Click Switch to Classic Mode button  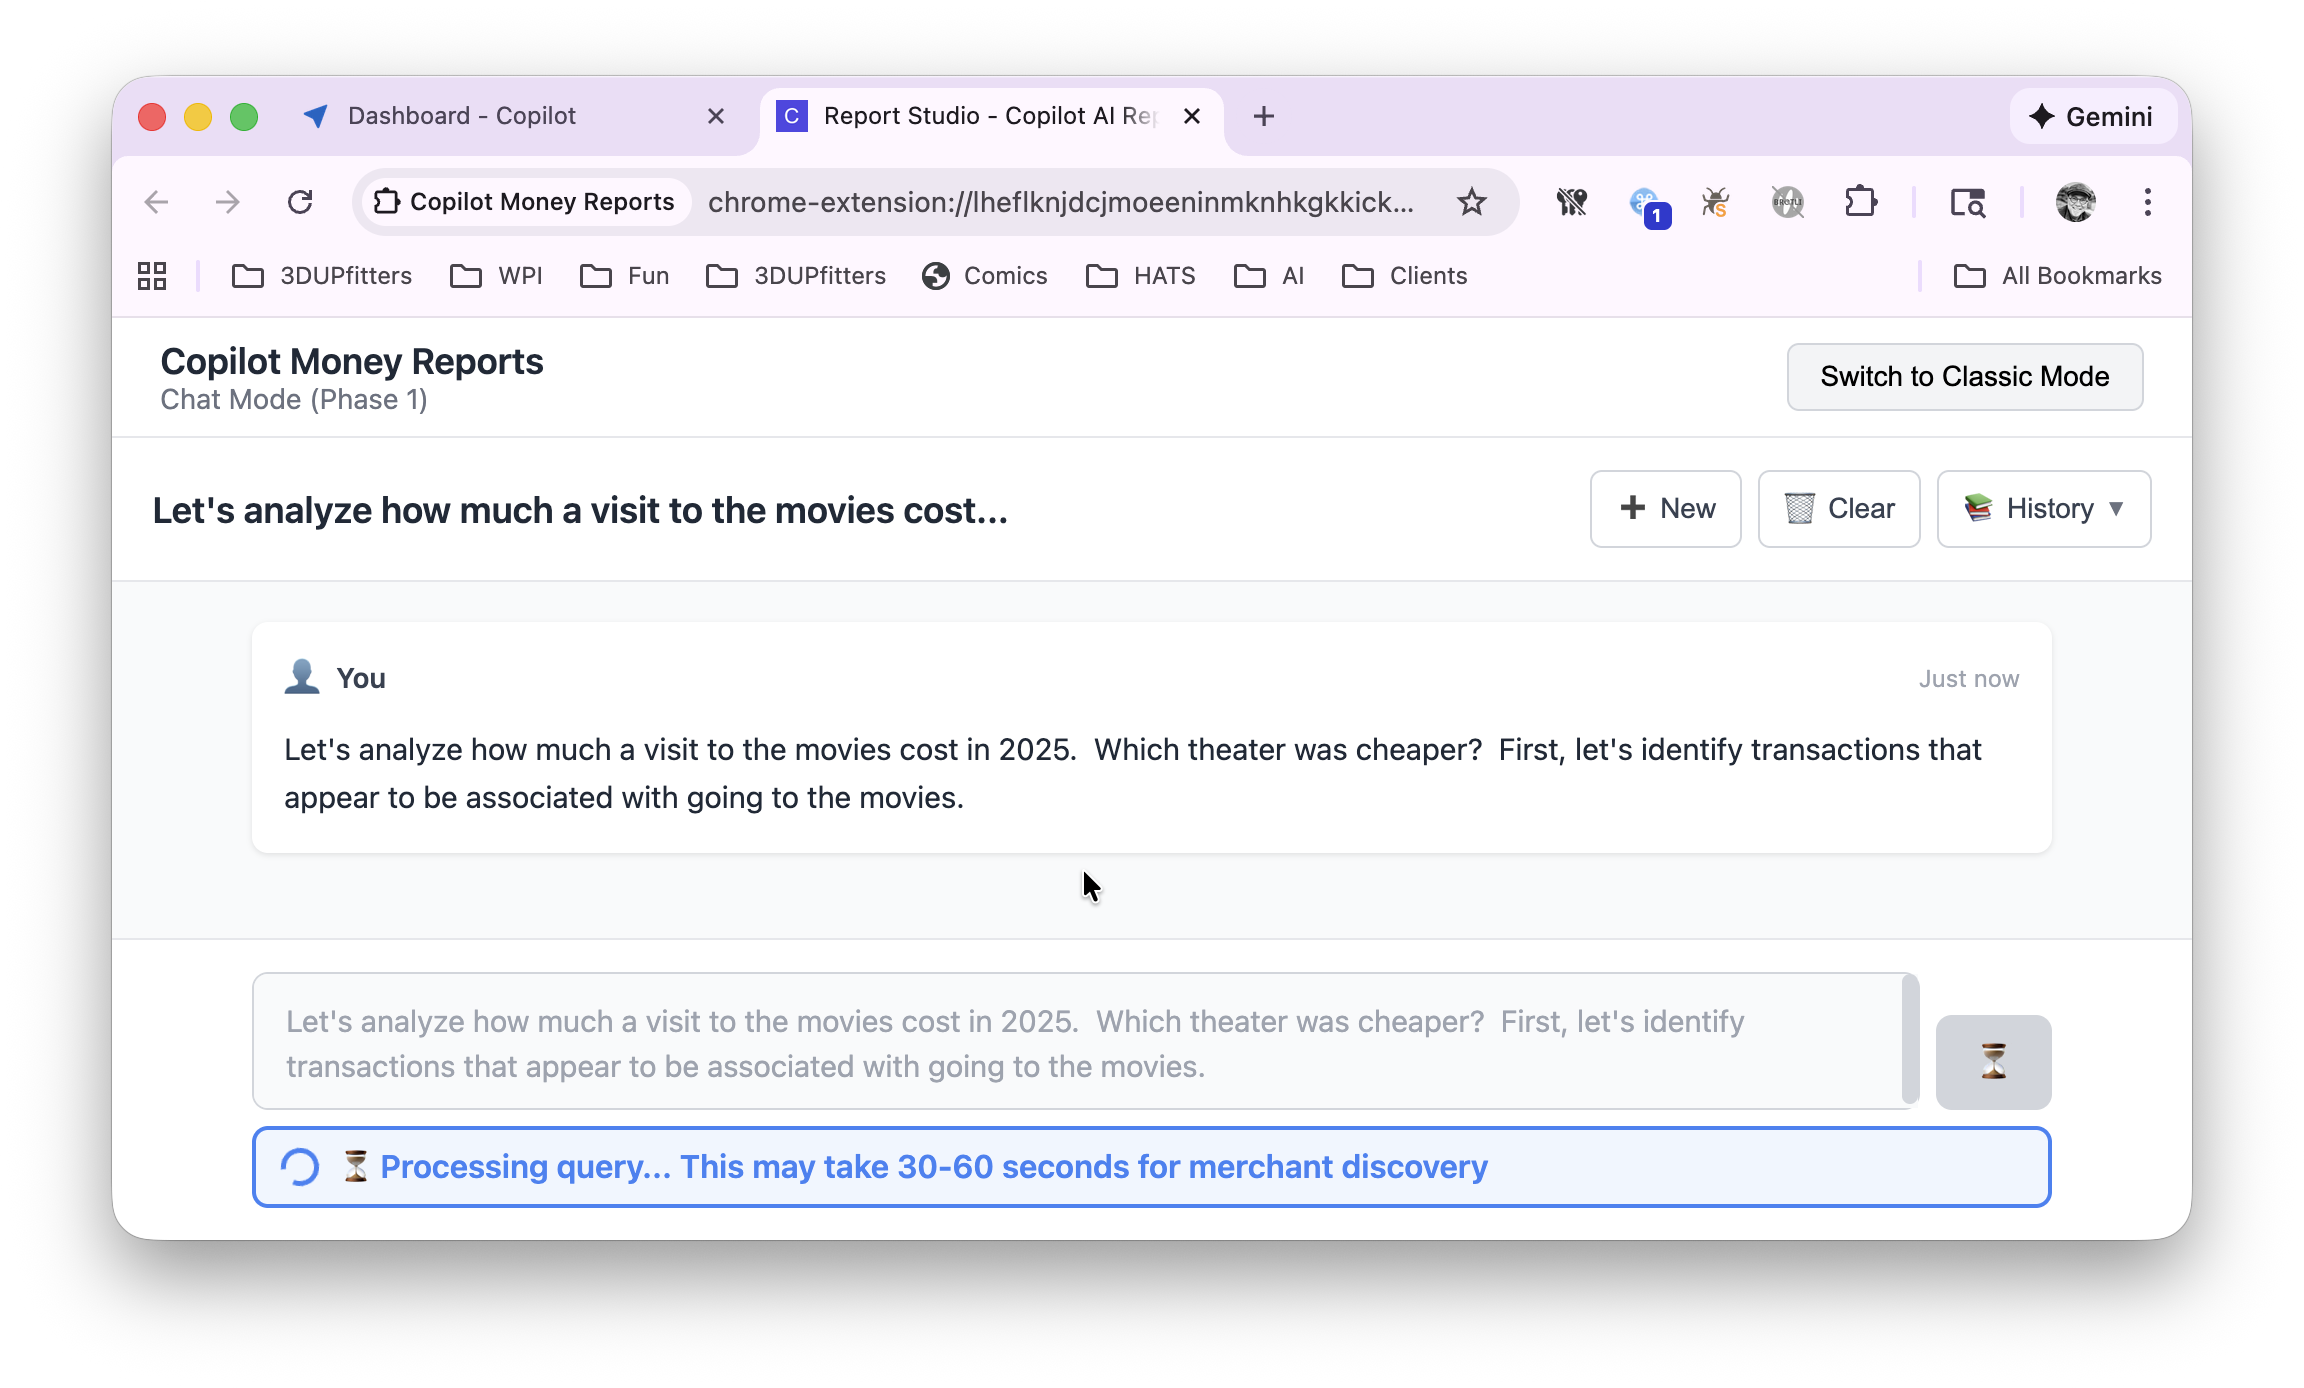(x=1964, y=376)
